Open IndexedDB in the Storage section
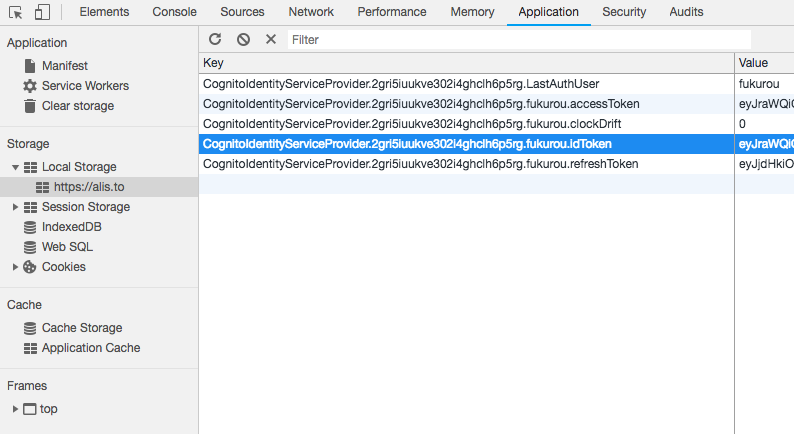 point(71,227)
